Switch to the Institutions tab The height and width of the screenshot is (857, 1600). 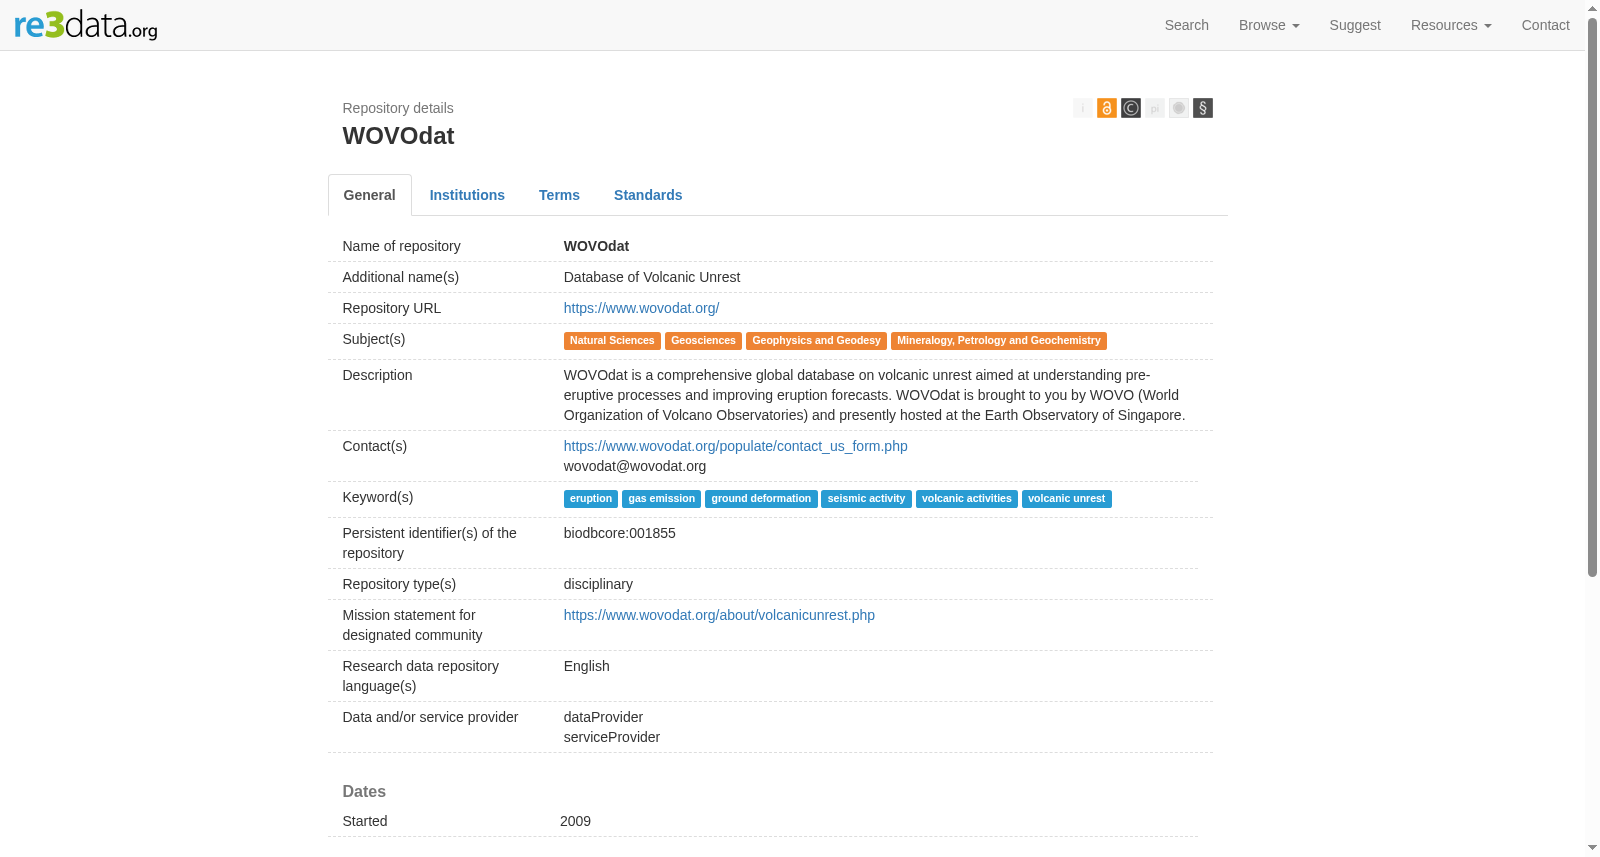pos(467,195)
